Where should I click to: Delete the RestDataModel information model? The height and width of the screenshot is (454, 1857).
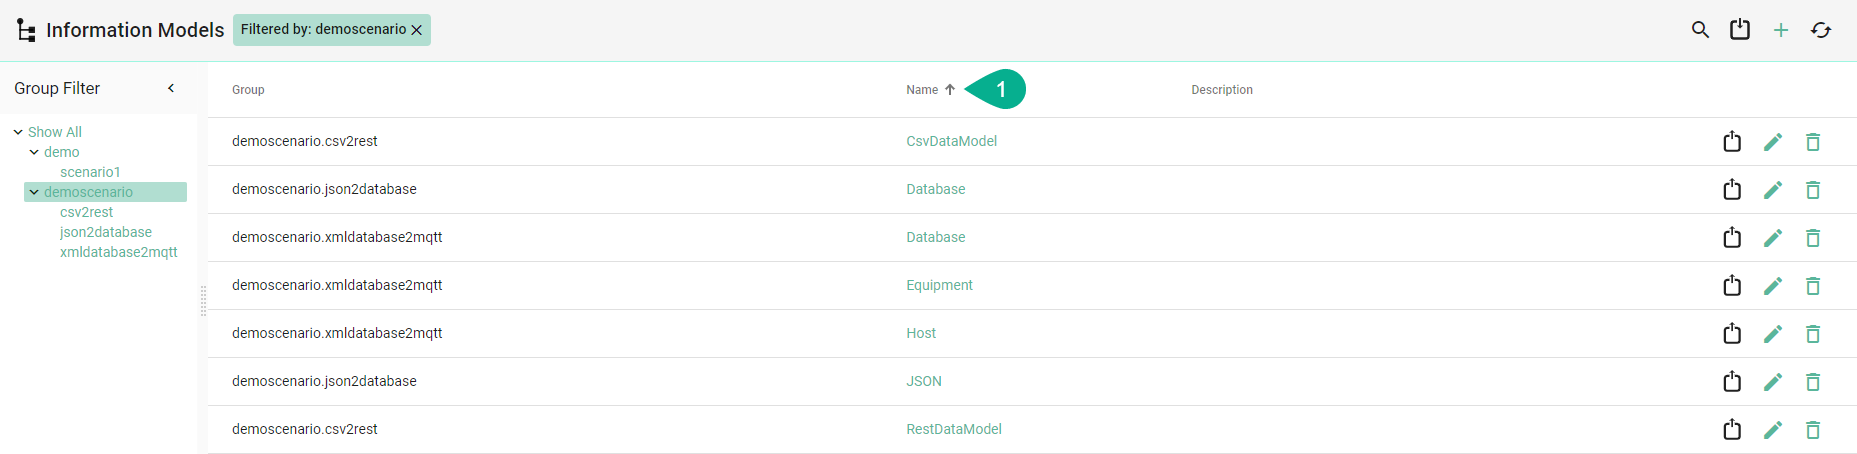point(1813,430)
